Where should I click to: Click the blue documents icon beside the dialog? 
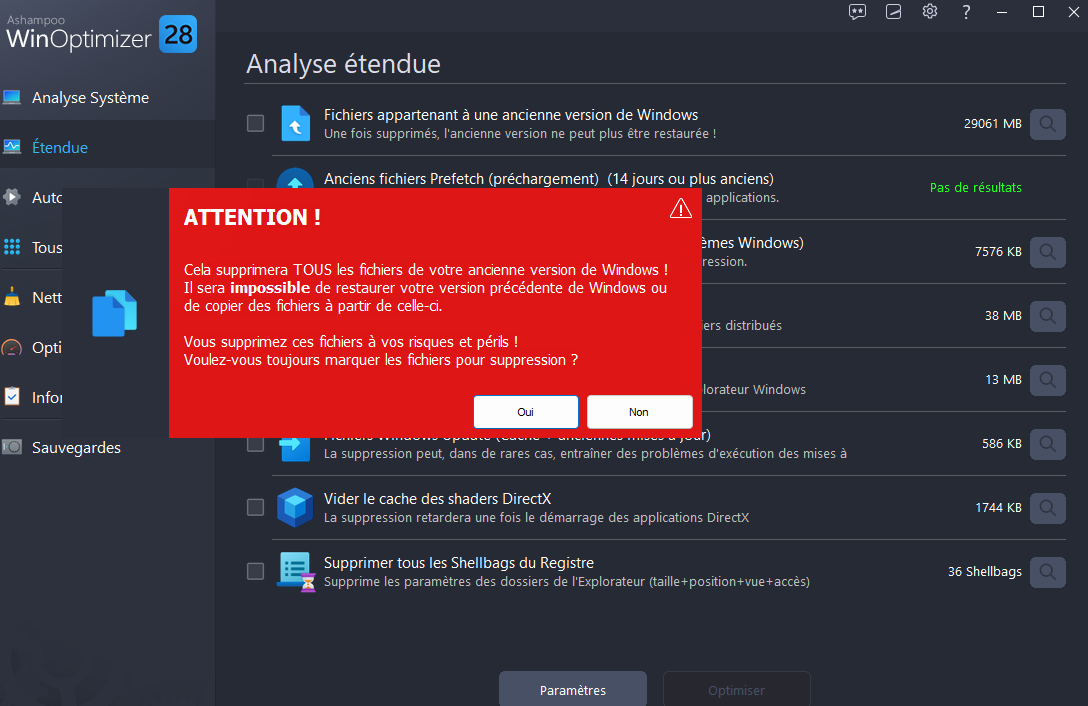[x=114, y=313]
